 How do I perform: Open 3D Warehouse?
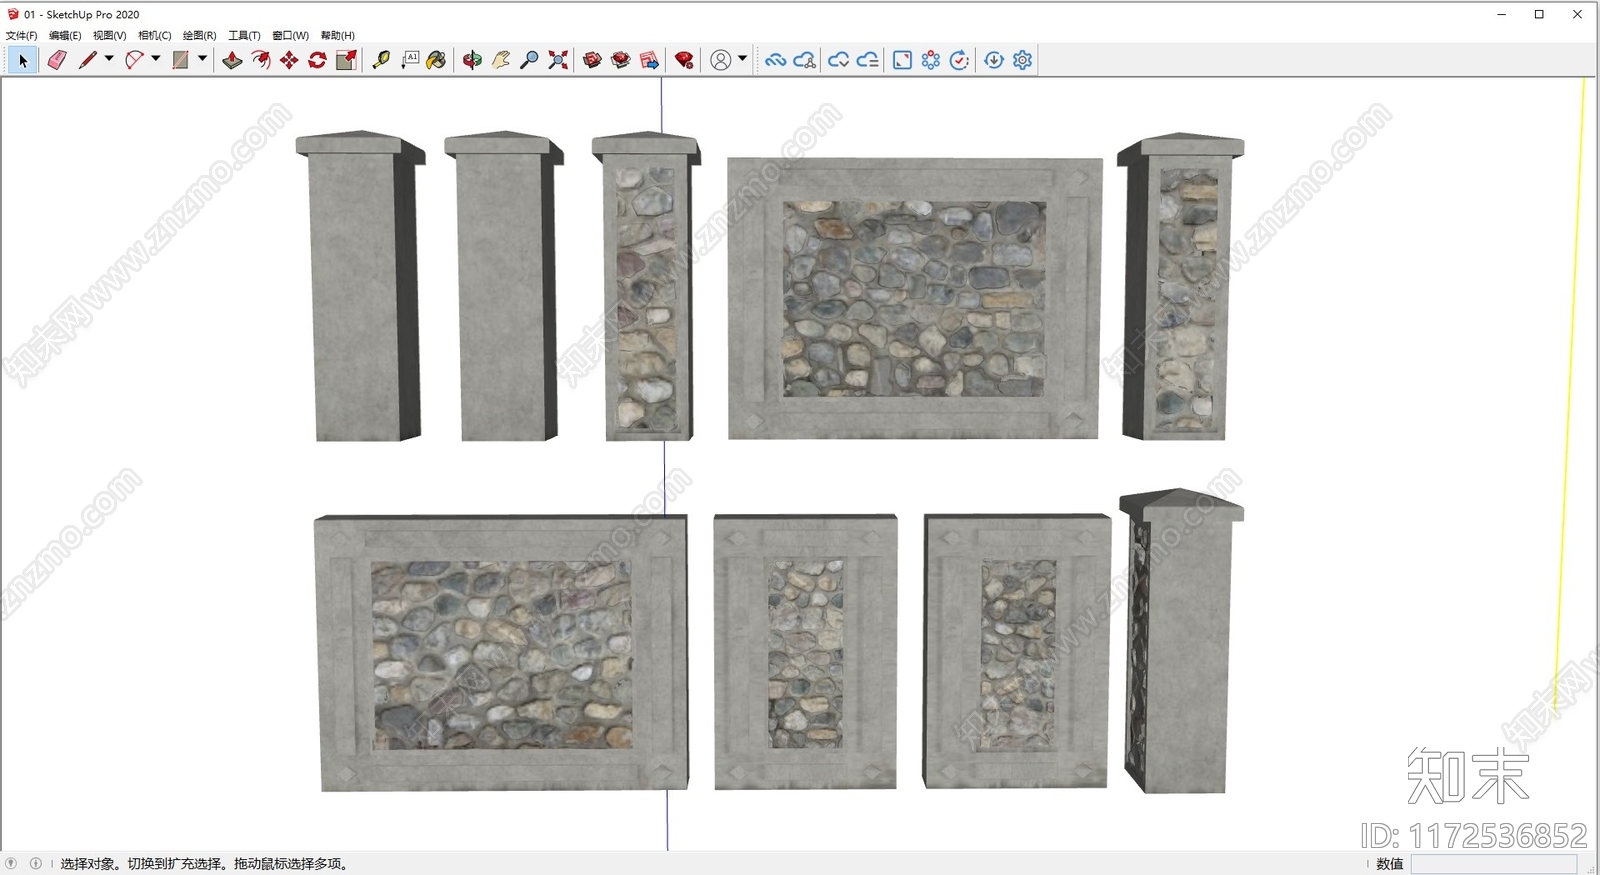592,60
